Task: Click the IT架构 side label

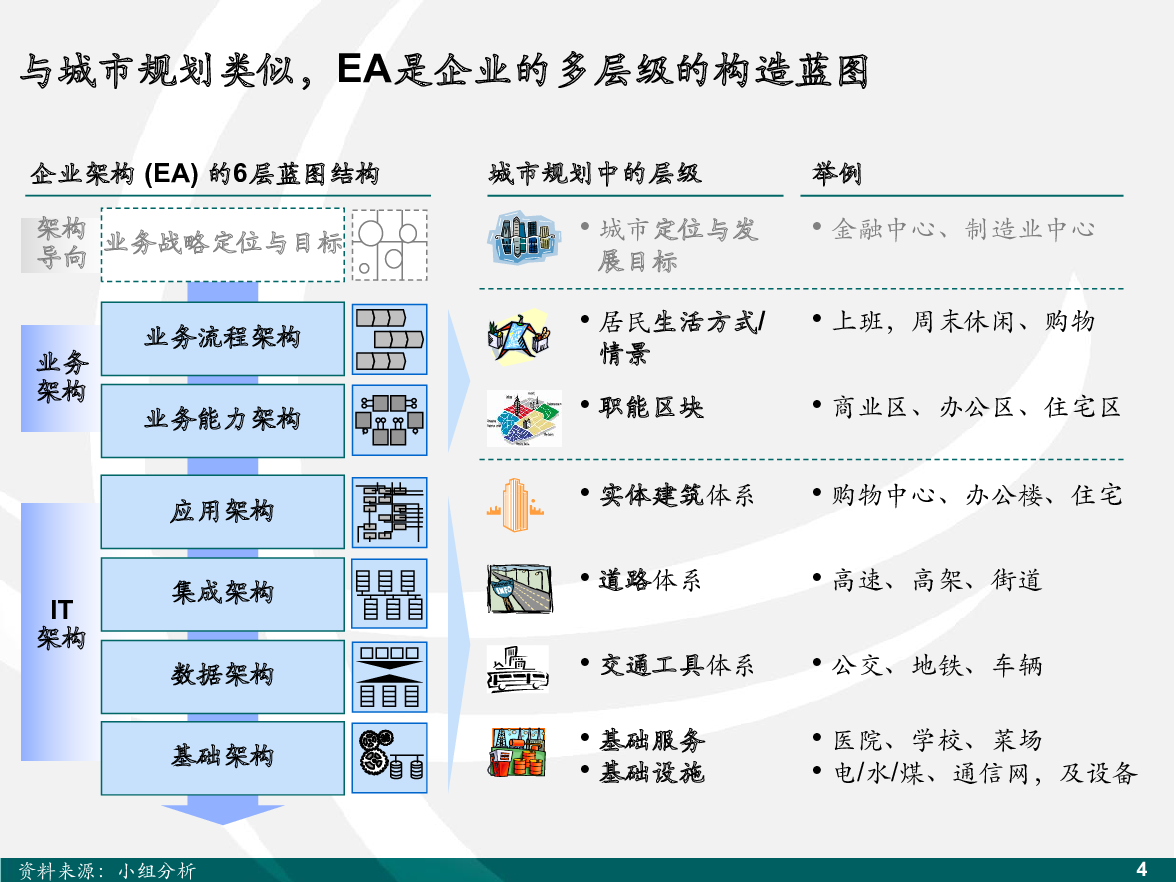Action: (61, 624)
